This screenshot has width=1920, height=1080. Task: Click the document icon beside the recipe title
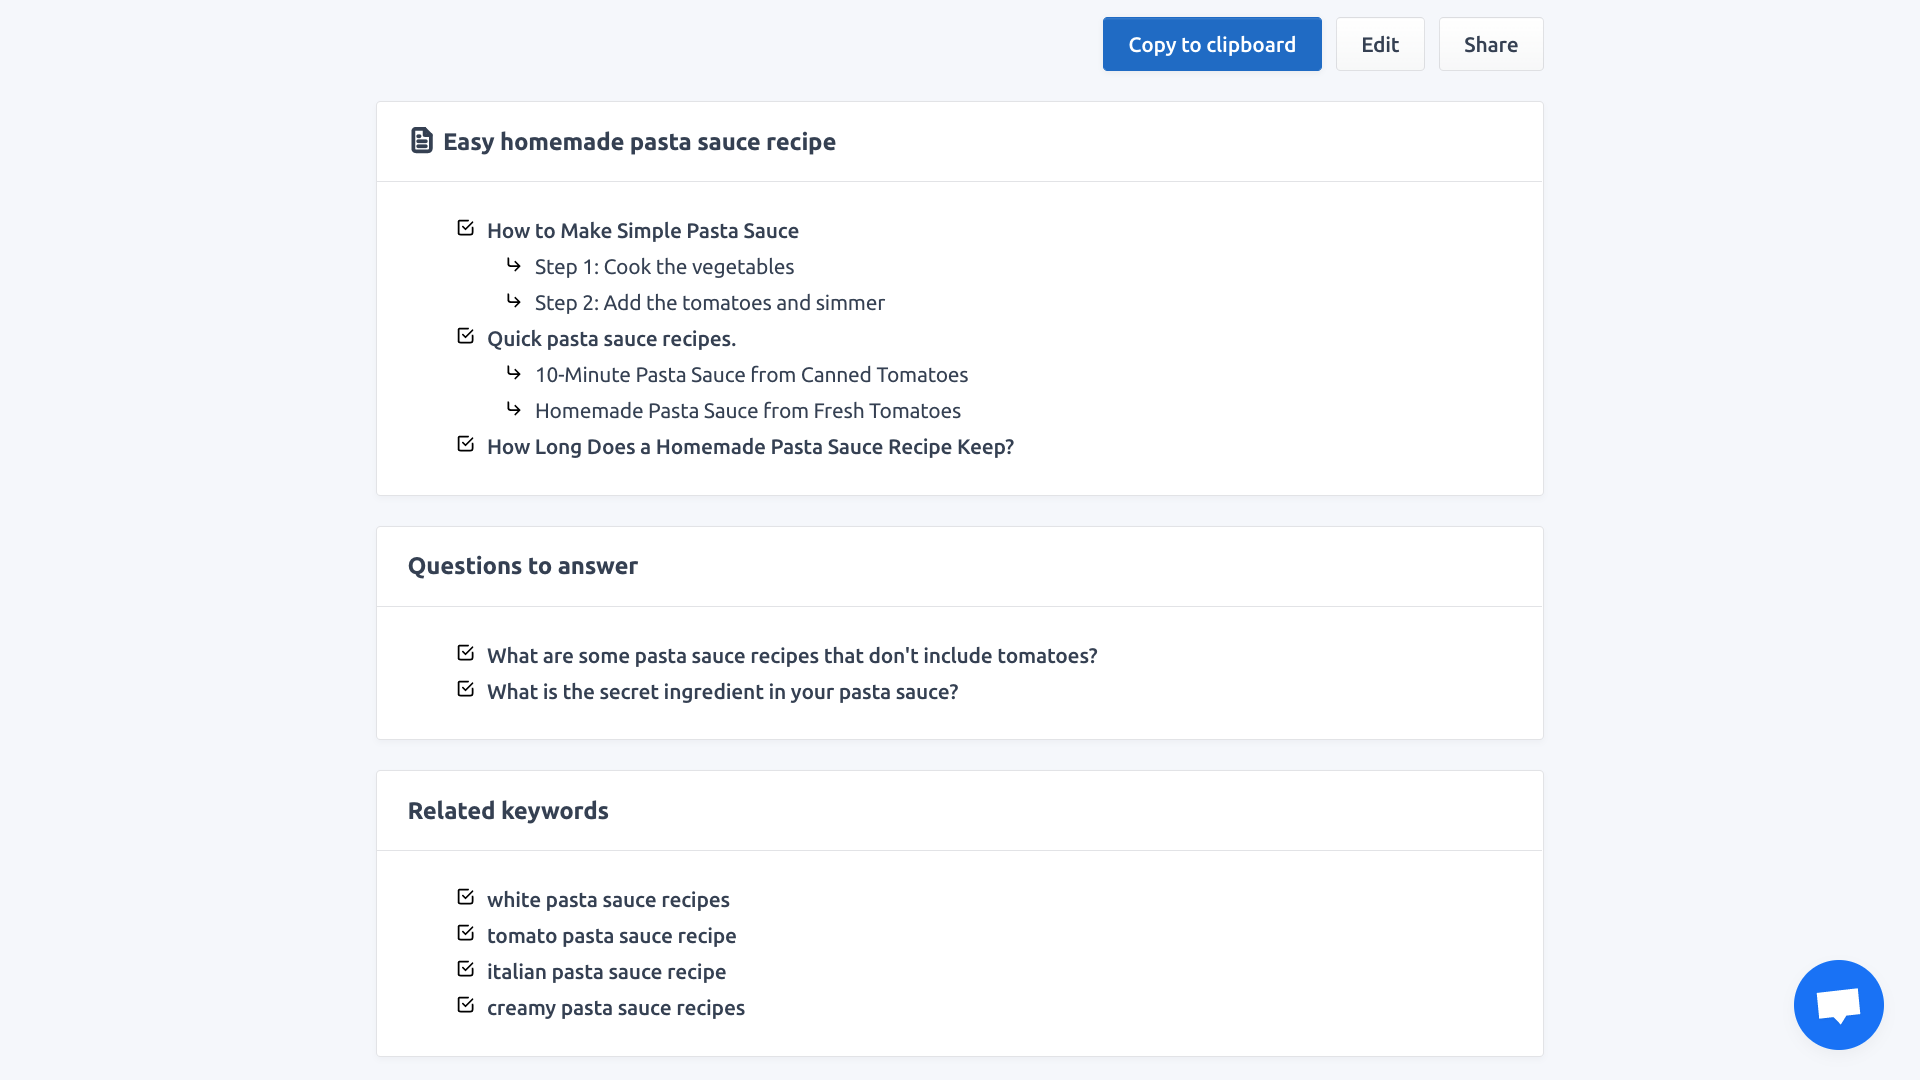(422, 141)
